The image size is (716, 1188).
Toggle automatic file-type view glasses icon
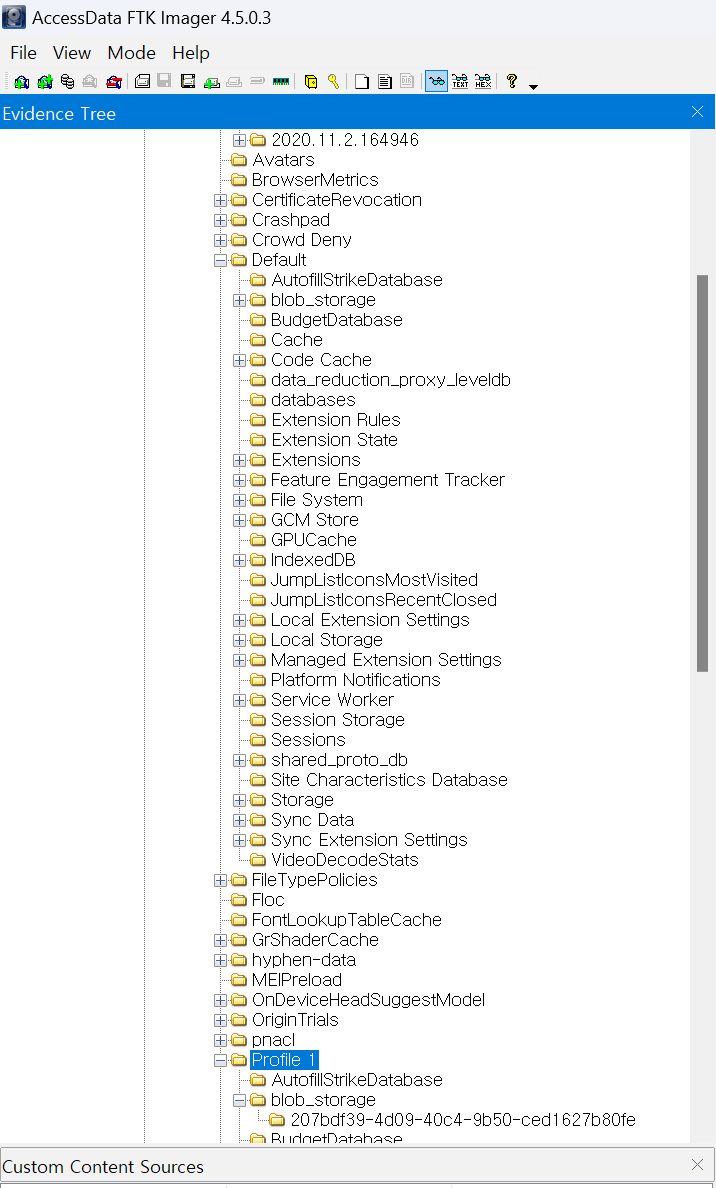[x=436, y=81]
